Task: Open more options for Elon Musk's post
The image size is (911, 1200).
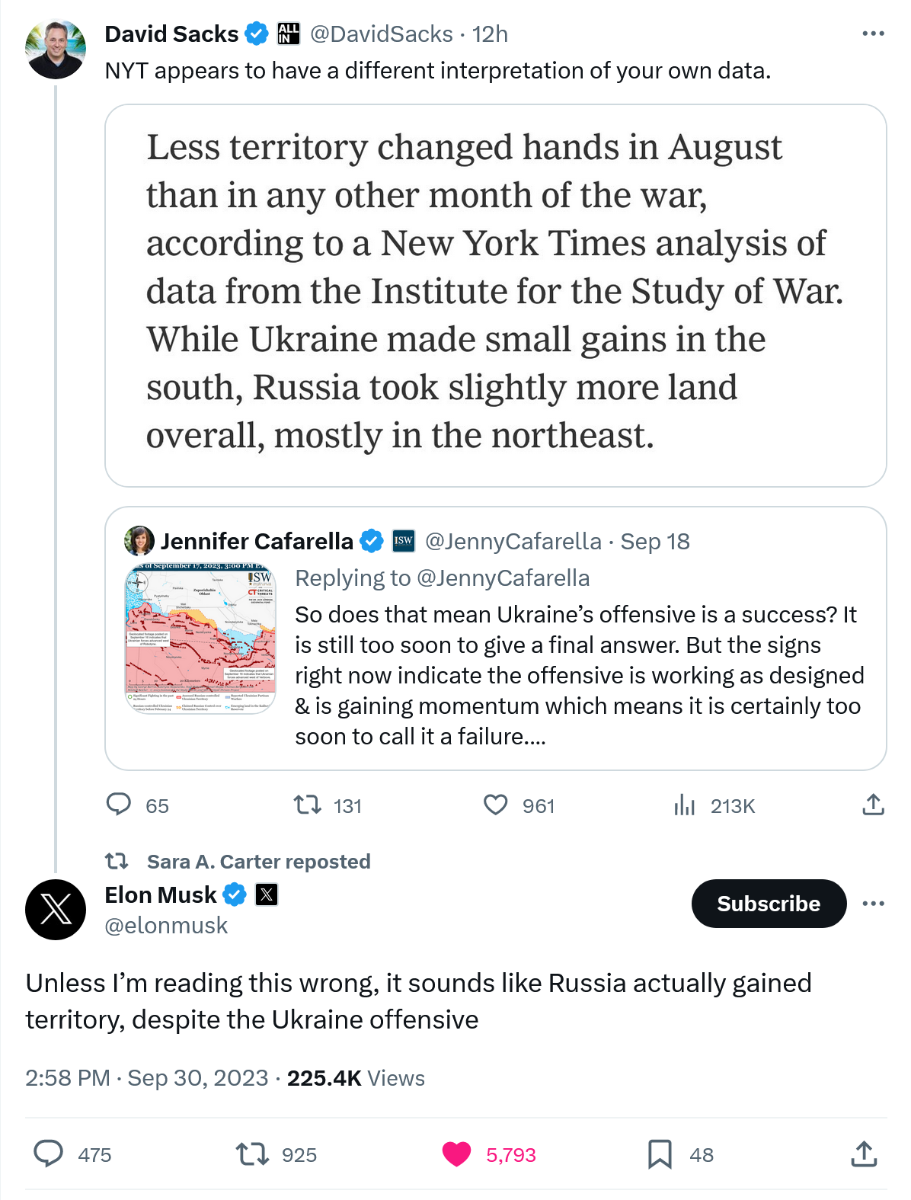Action: (872, 904)
